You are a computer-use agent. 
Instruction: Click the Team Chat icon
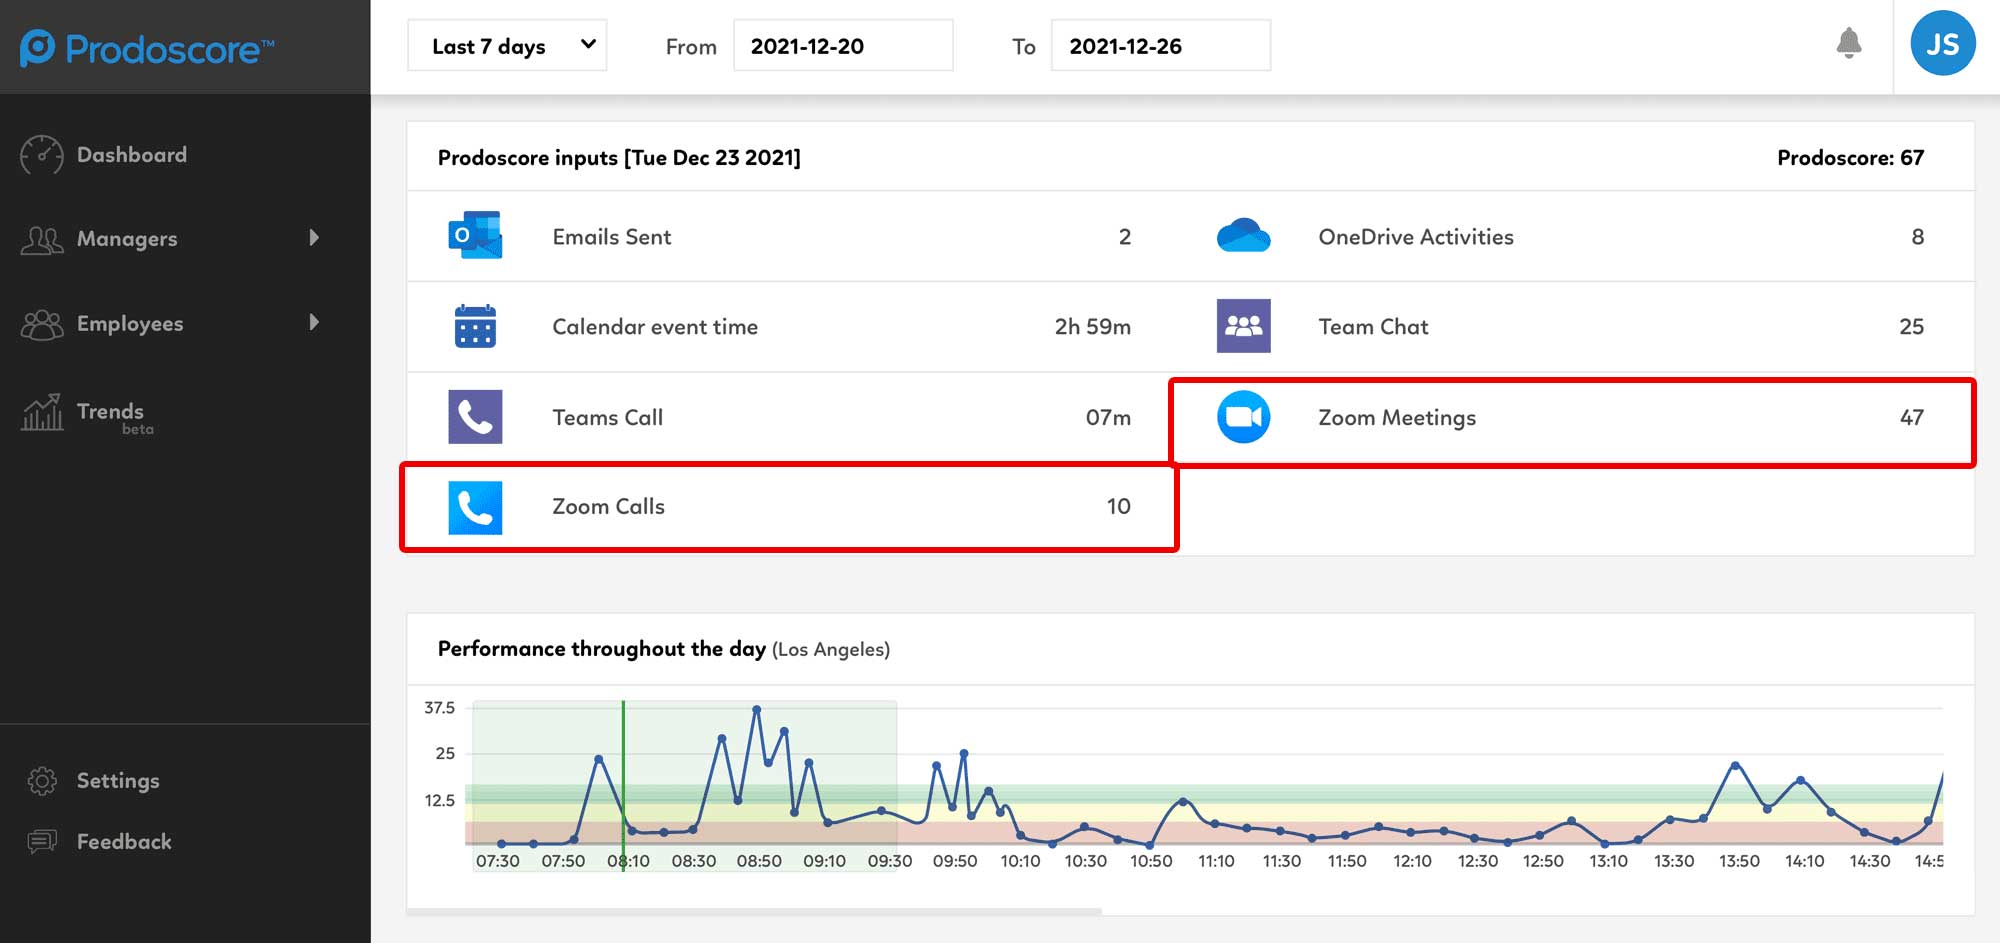tap(1243, 326)
